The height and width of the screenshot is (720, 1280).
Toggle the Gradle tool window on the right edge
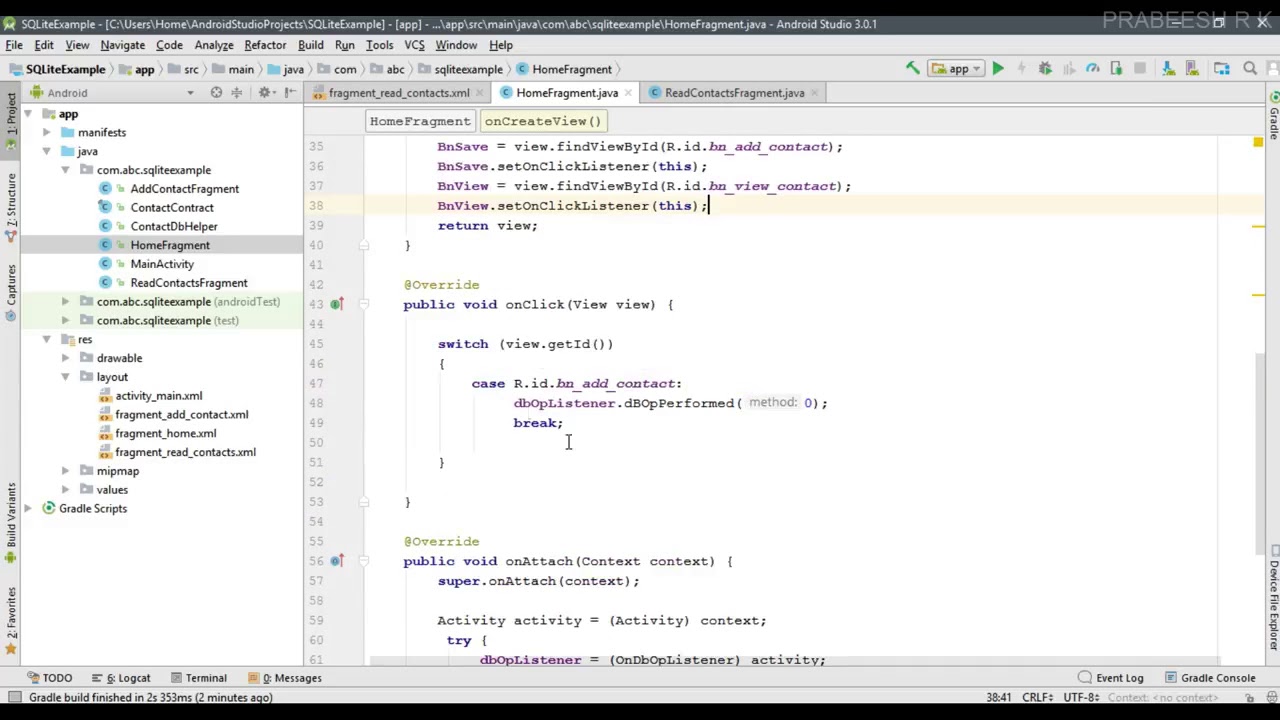coord(1273,117)
